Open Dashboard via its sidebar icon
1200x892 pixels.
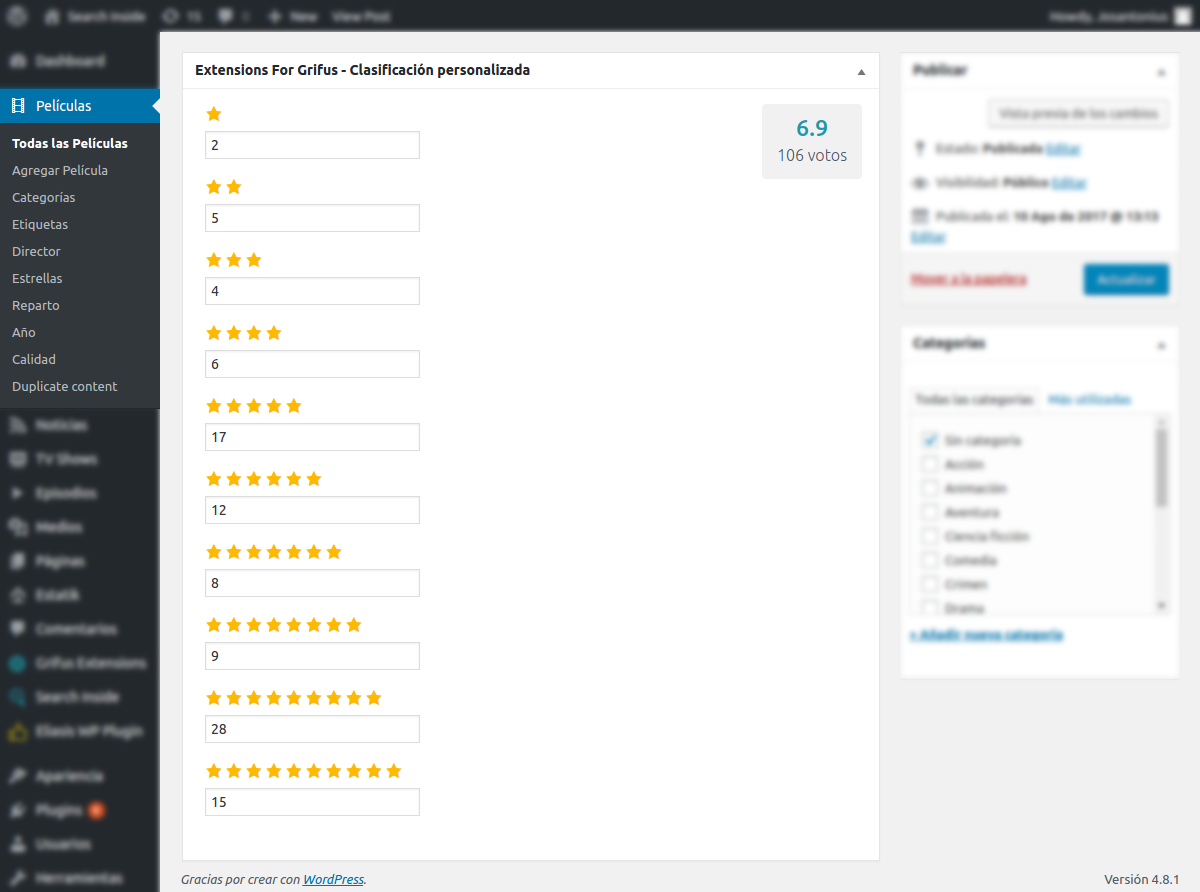[x=18, y=61]
